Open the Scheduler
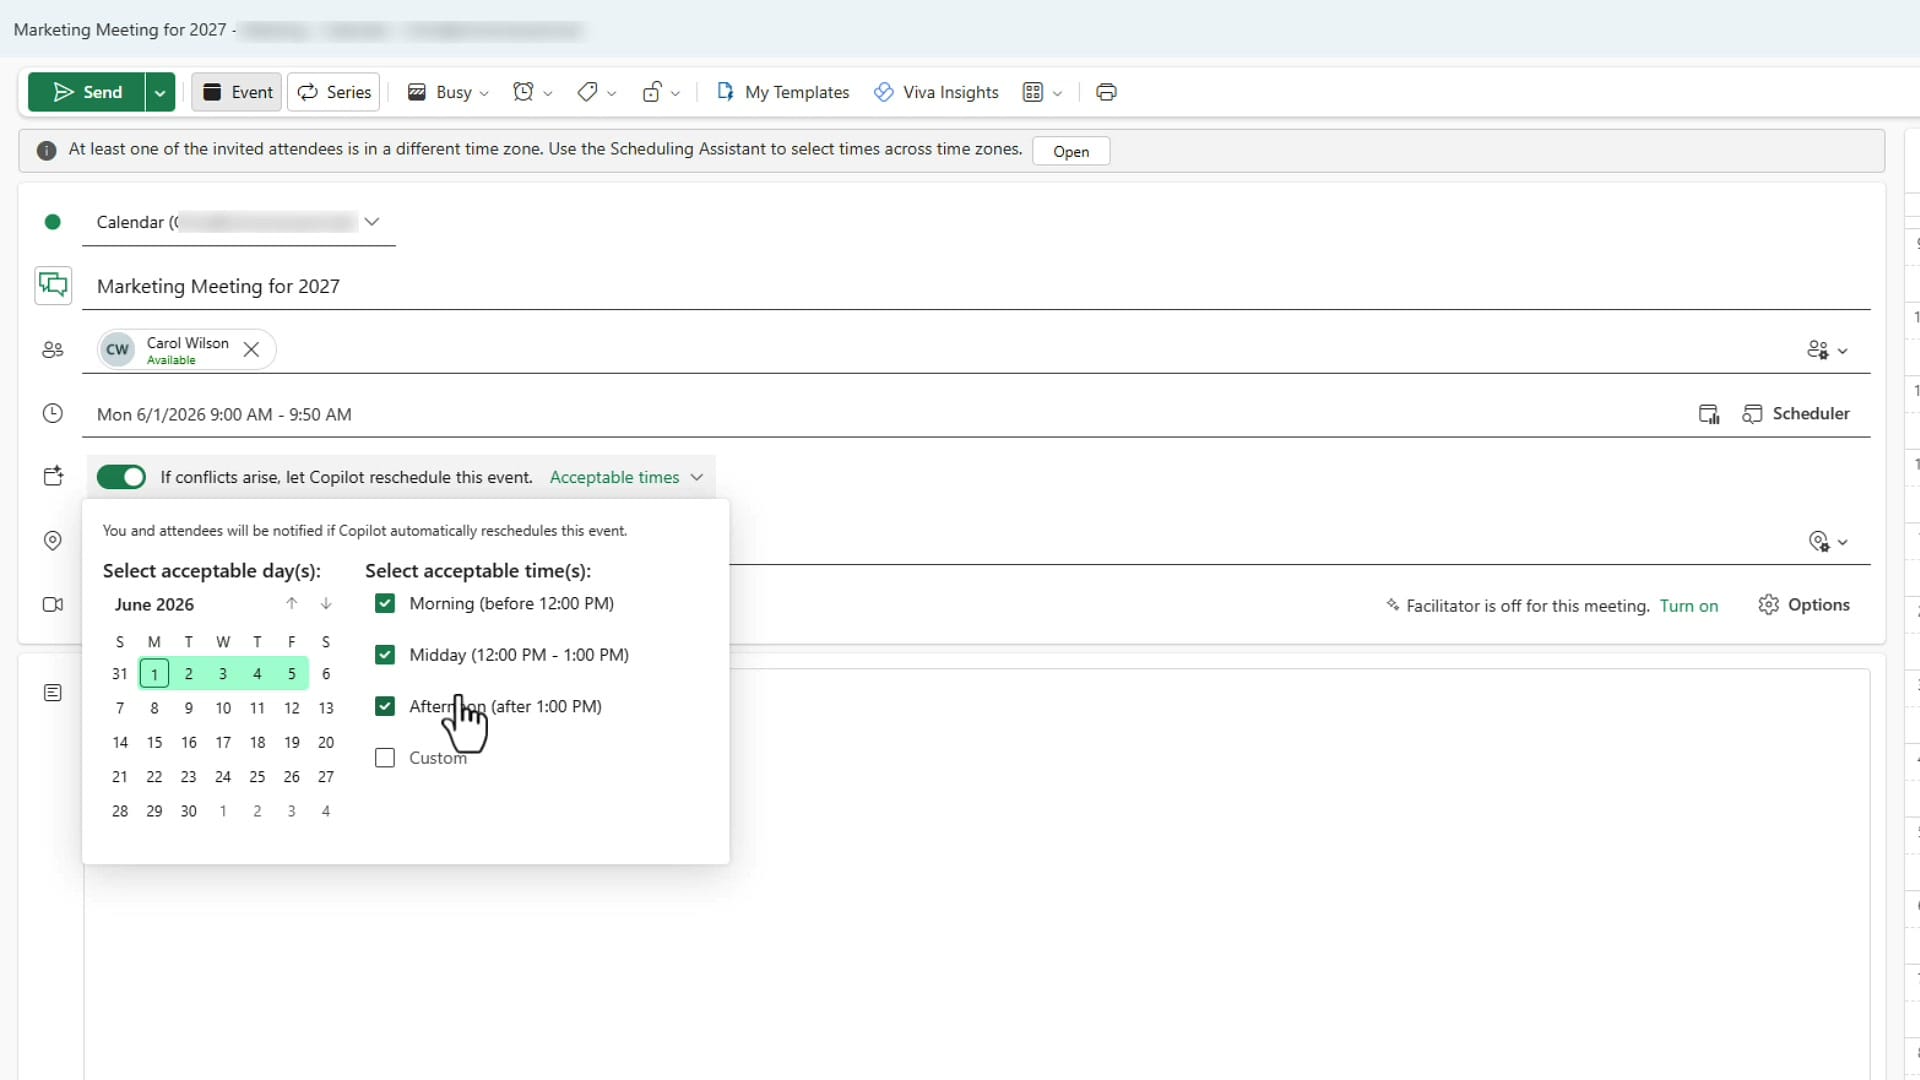 click(x=1796, y=414)
